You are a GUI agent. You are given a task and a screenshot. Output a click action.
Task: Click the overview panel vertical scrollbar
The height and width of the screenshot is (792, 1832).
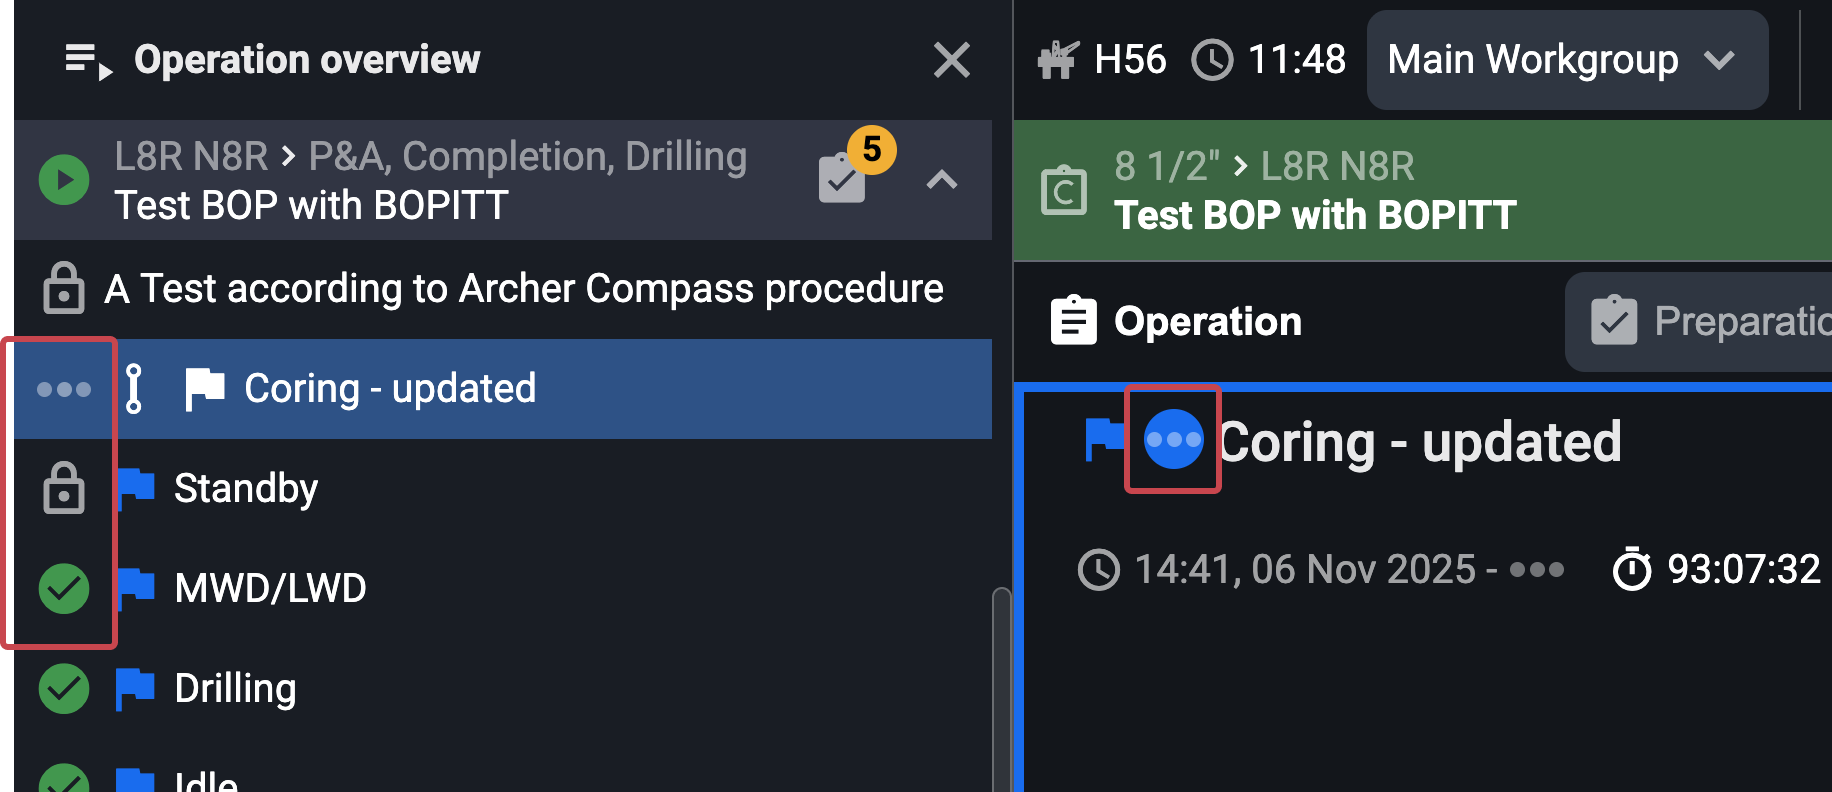(x=1001, y=690)
